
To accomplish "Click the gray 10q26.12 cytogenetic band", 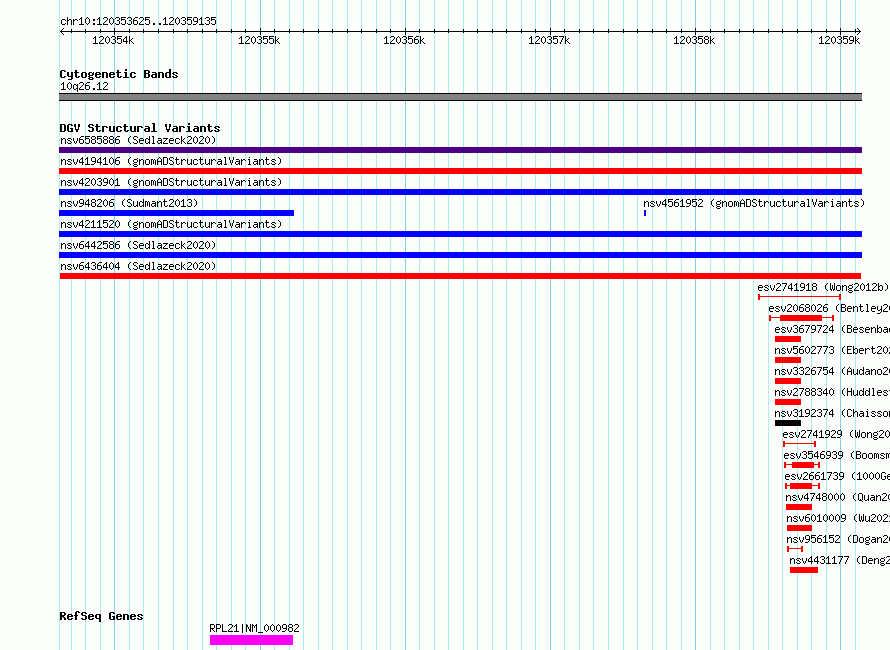I will pyautogui.click(x=460, y=97).
